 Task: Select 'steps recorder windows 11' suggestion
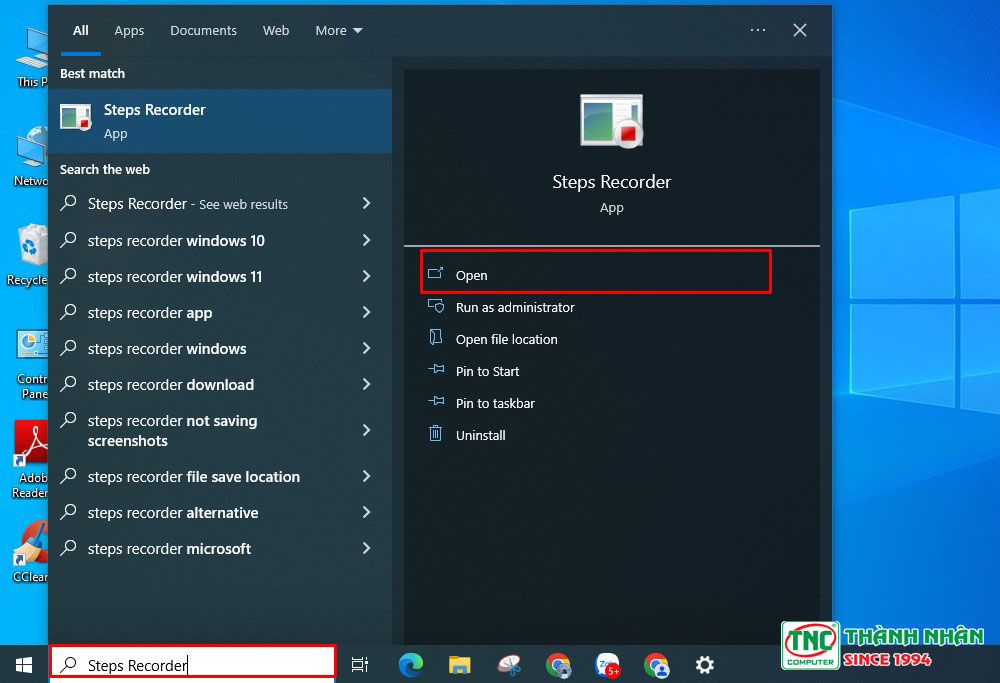tap(220, 277)
